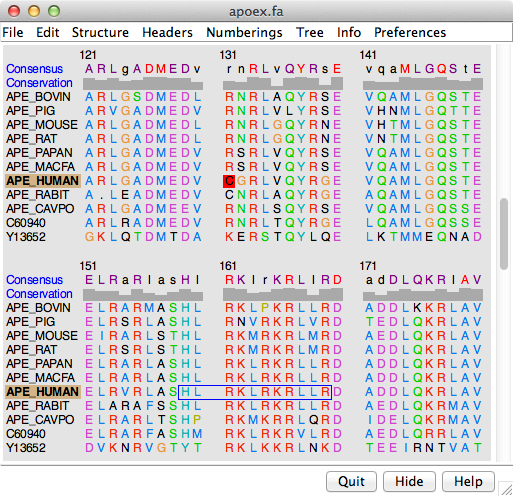513x496 pixels.
Task: Open the Numberings menu
Action: coord(244,32)
